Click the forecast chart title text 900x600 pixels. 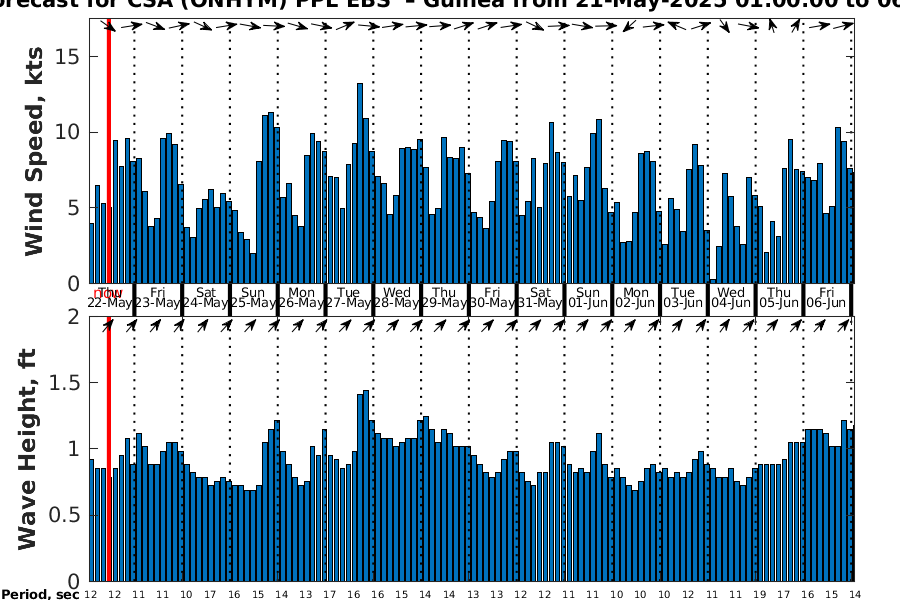point(450,3)
